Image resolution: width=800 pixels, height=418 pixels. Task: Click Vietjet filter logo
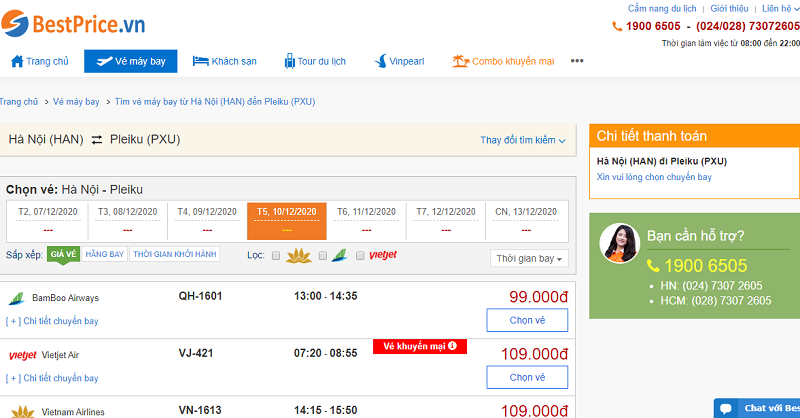pyautogui.click(x=383, y=255)
